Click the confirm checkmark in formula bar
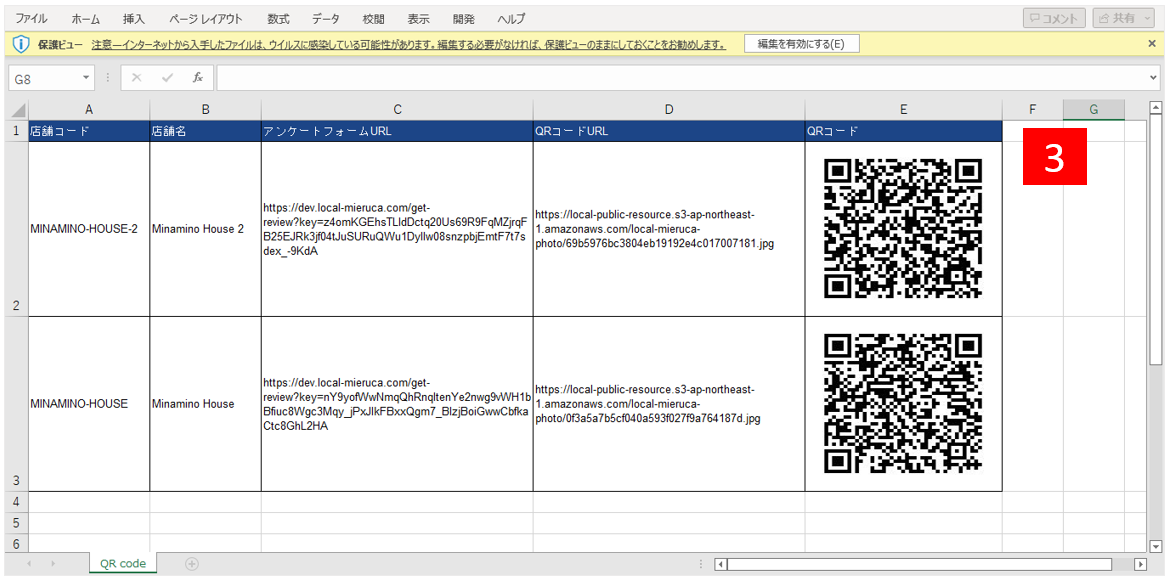The height and width of the screenshot is (577, 1167). click(167, 77)
